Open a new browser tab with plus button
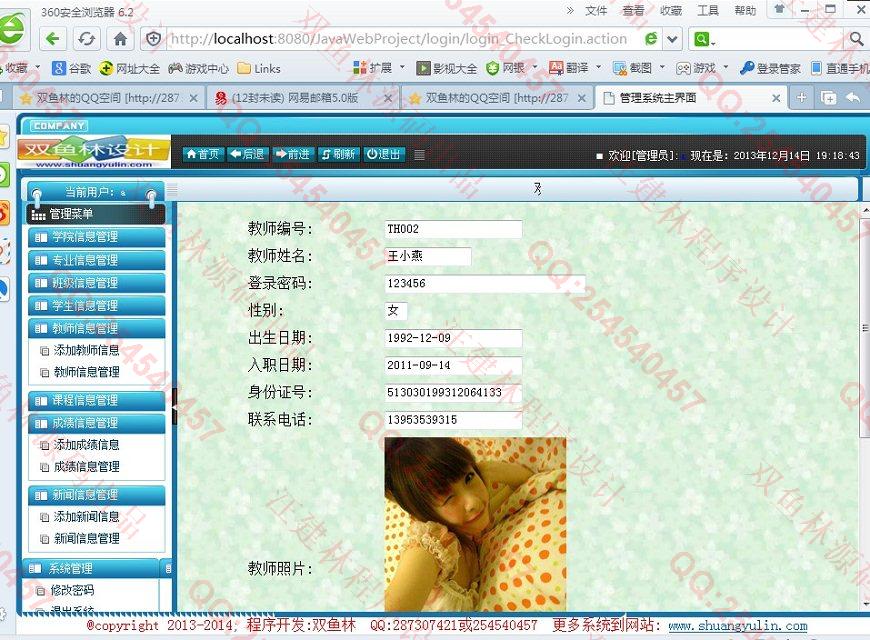This screenshot has height=640, width=870. pyautogui.click(x=801, y=98)
